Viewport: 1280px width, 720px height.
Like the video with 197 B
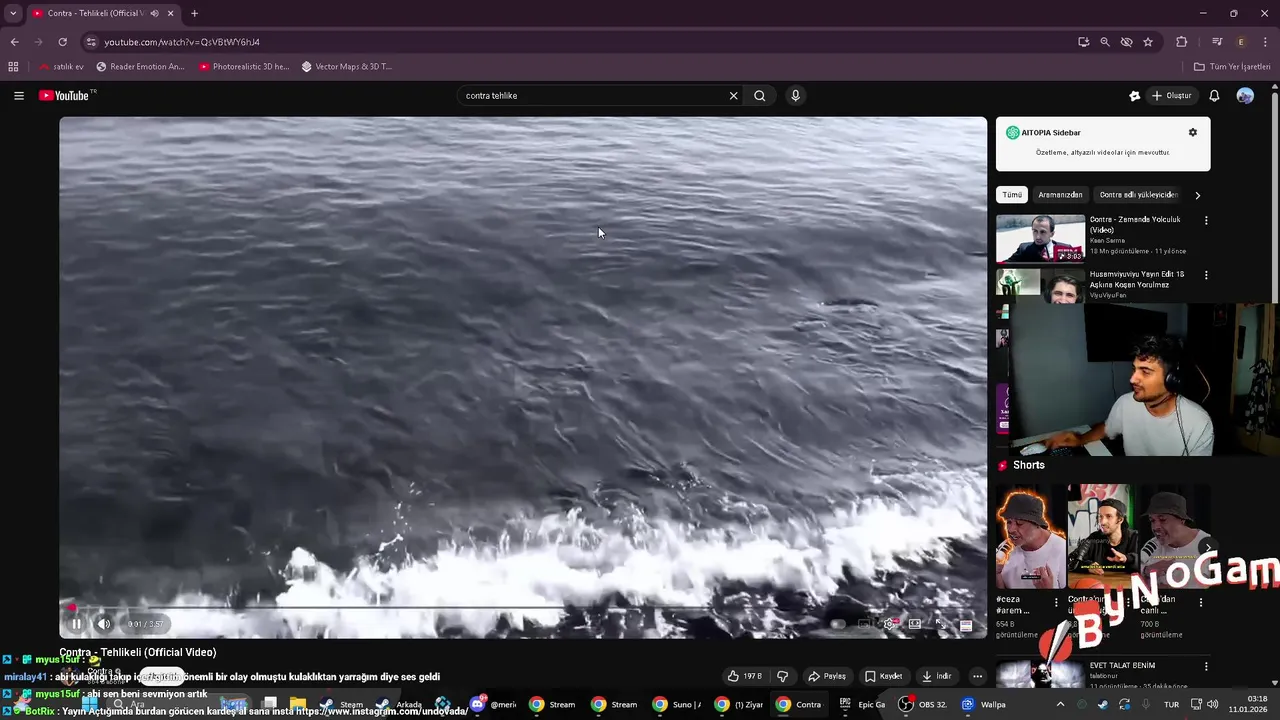746,676
